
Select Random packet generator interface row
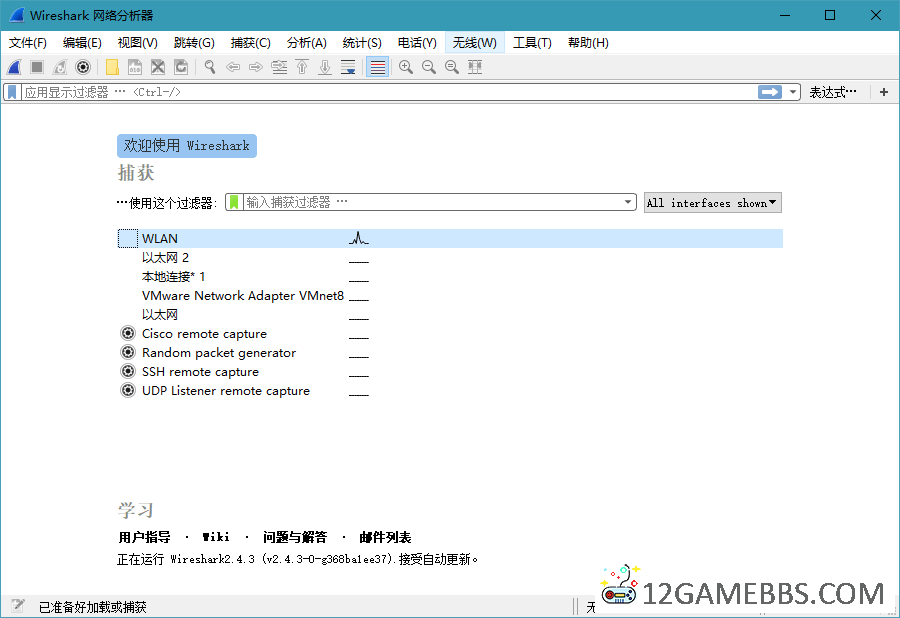coord(450,352)
